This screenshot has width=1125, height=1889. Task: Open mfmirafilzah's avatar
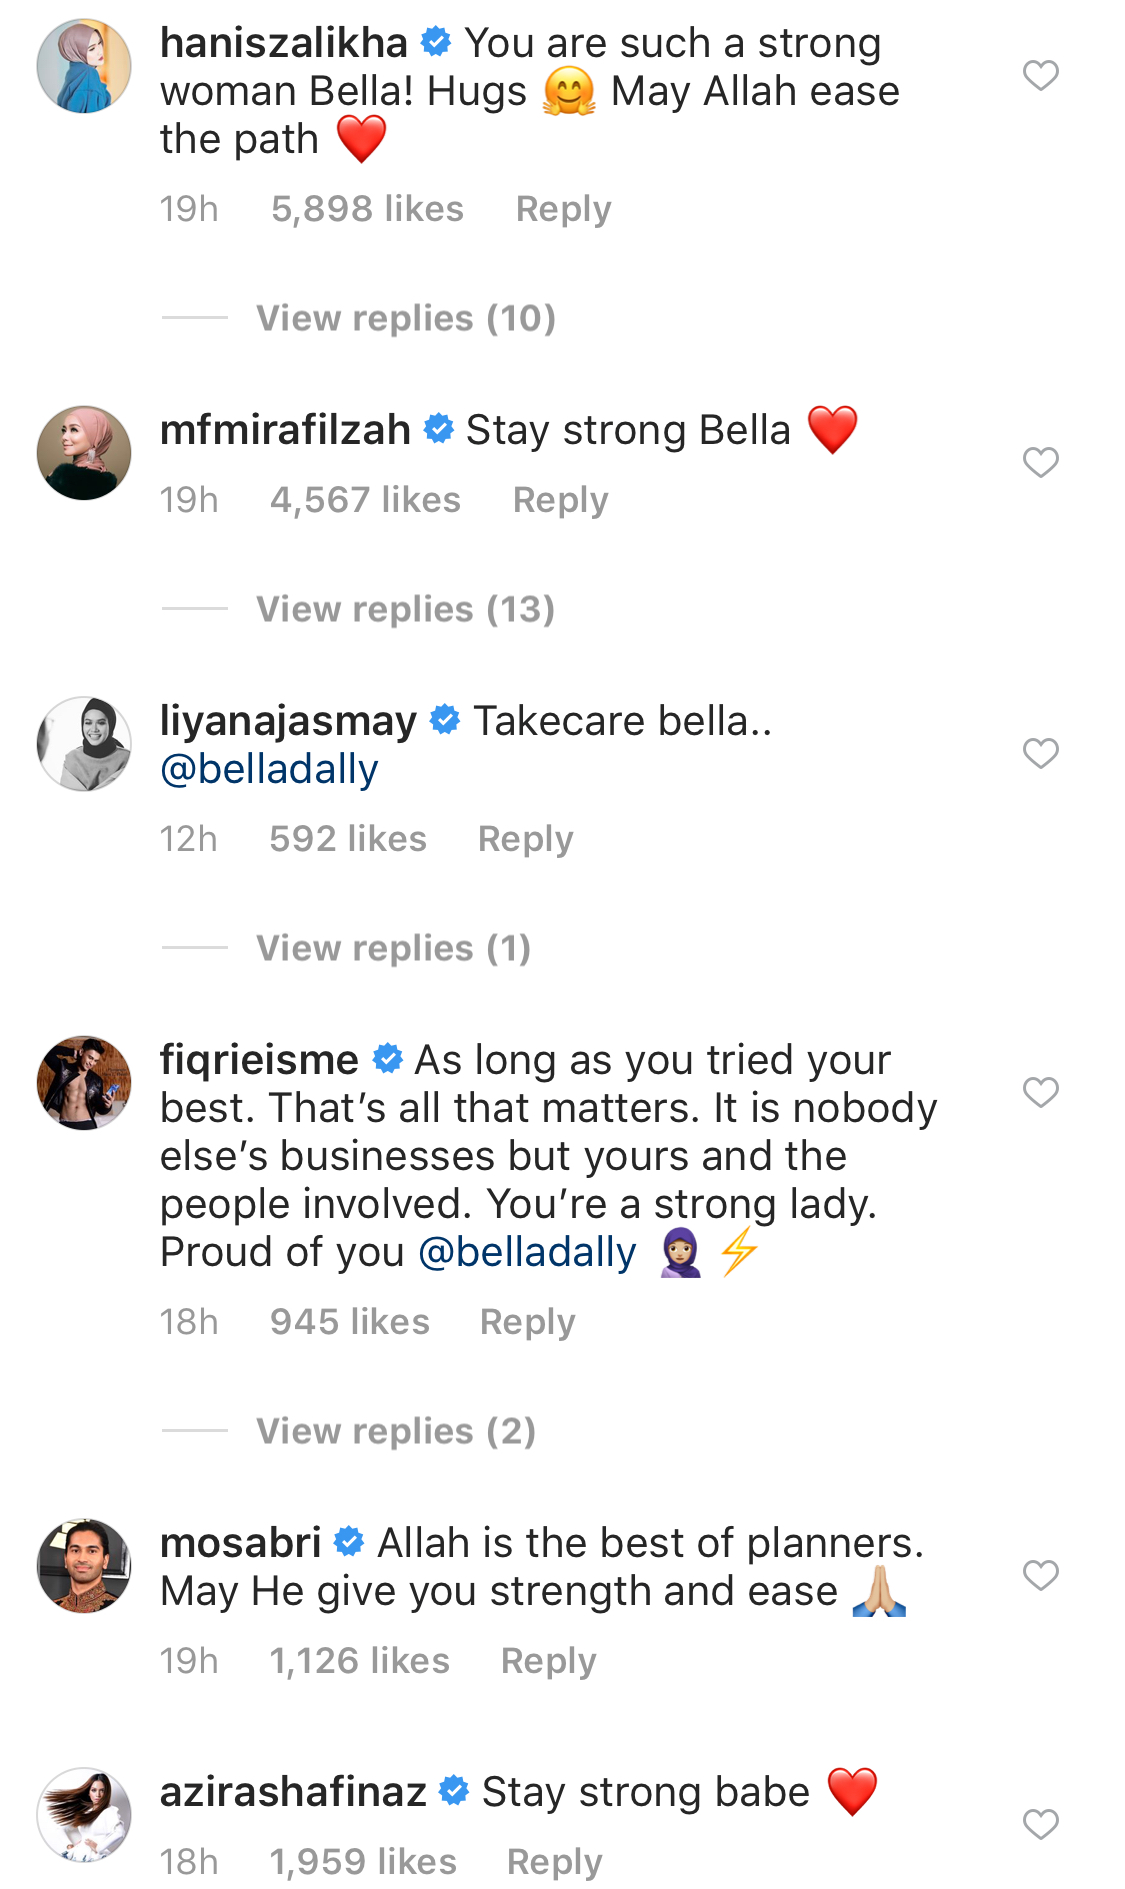pyautogui.click(x=84, y=453)
